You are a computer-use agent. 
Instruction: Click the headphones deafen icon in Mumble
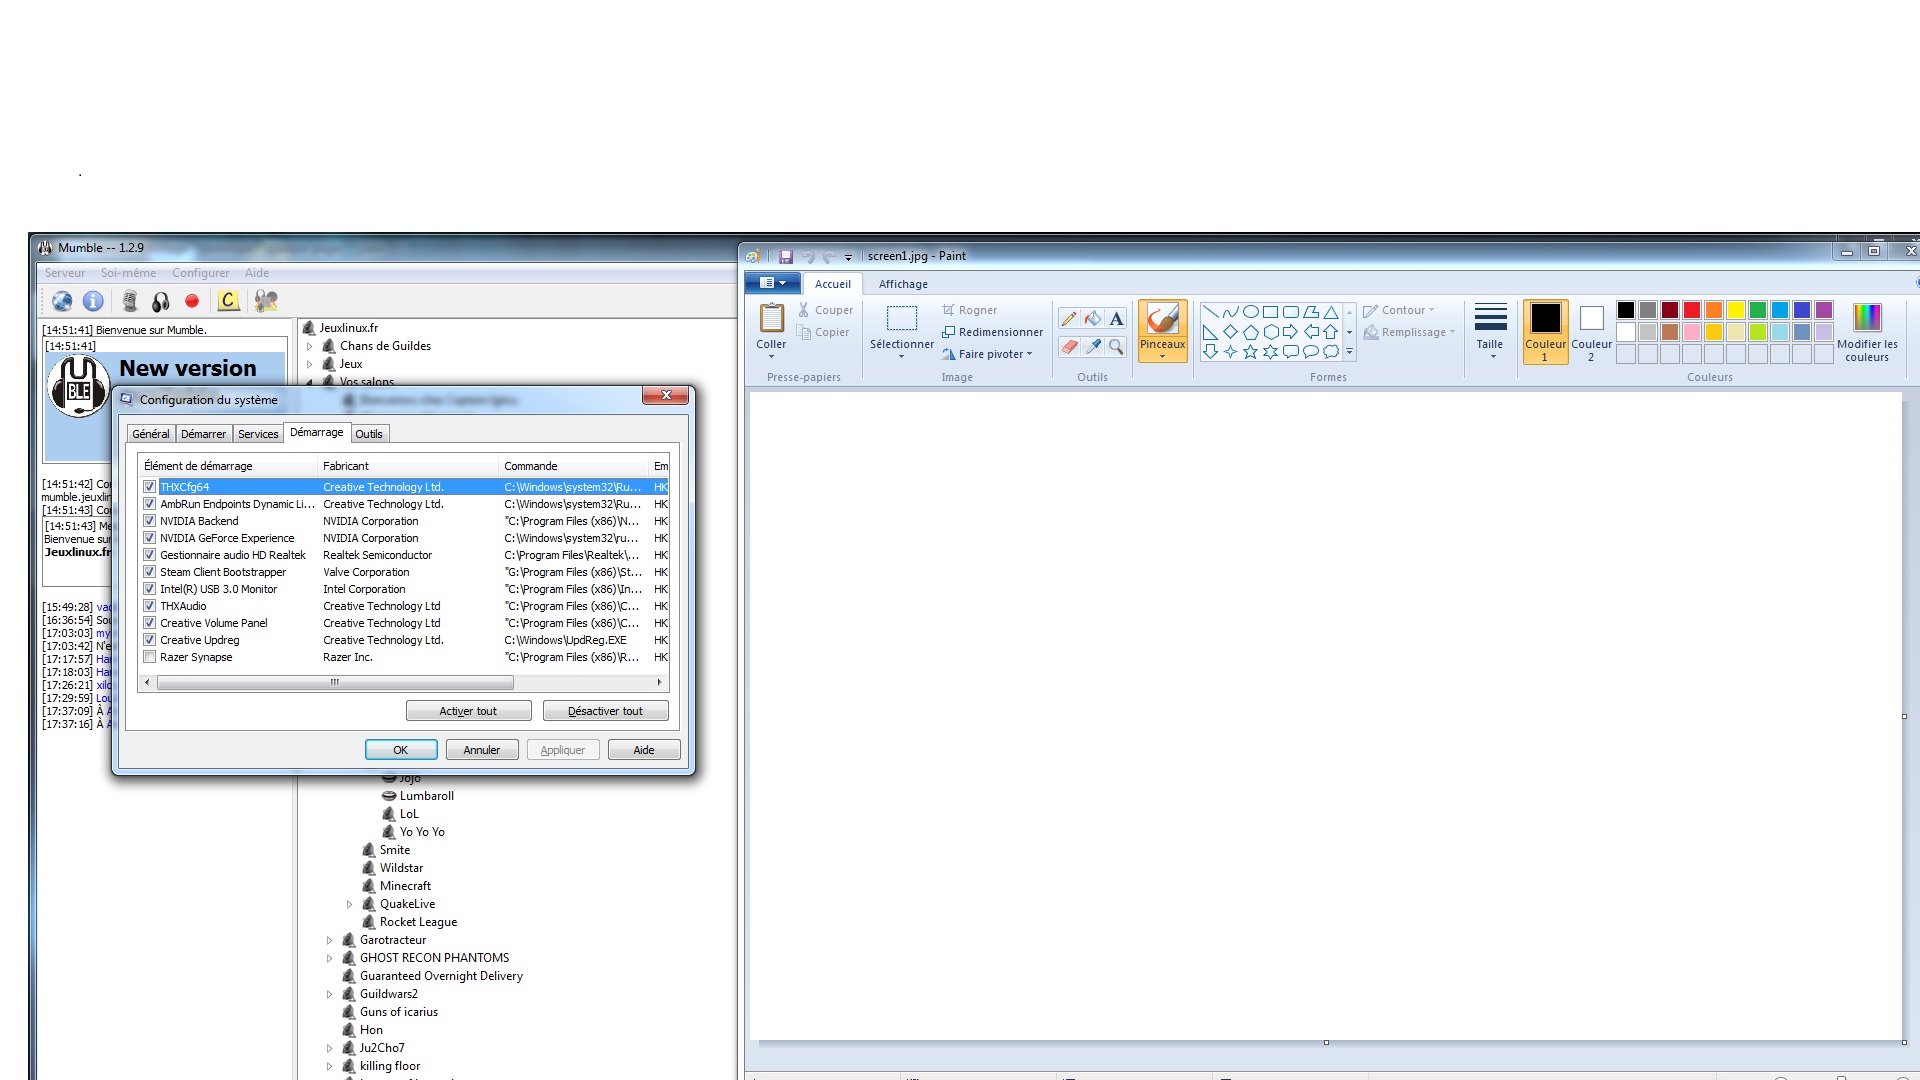pos(160,301)
